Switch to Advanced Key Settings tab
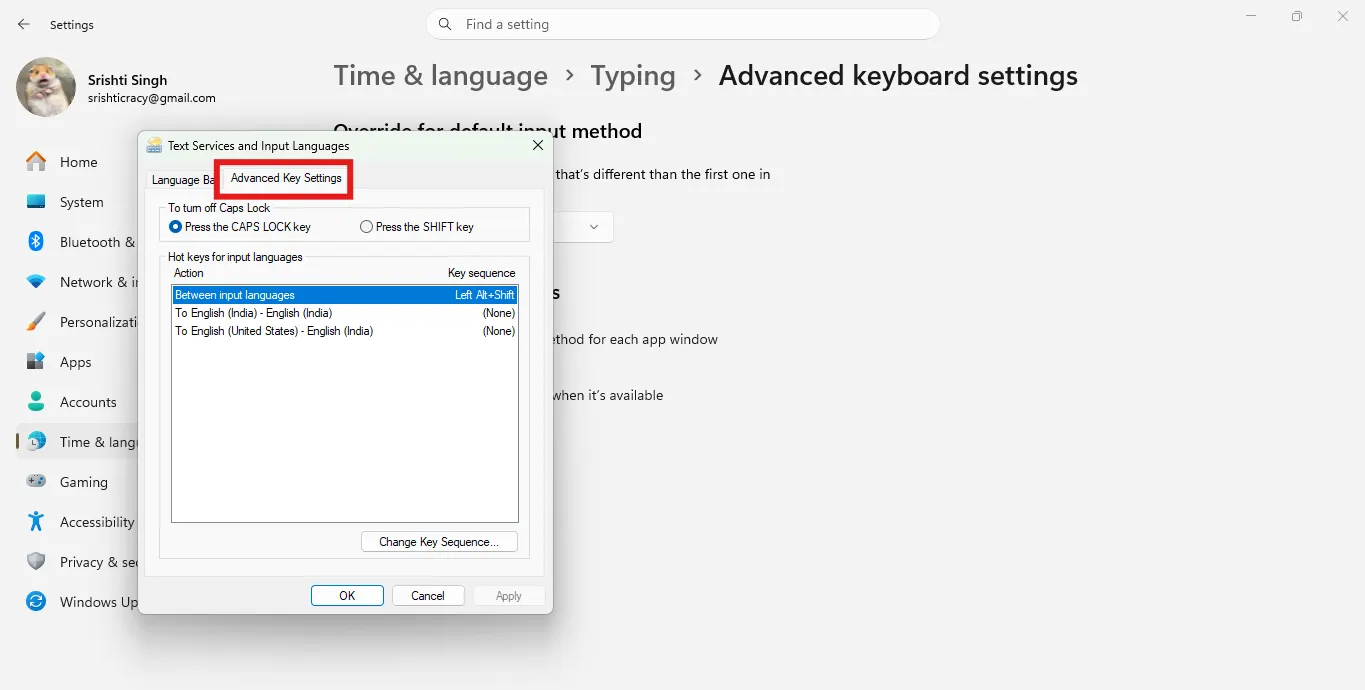Screen dimensions: 1365x690 pos(286,178)
